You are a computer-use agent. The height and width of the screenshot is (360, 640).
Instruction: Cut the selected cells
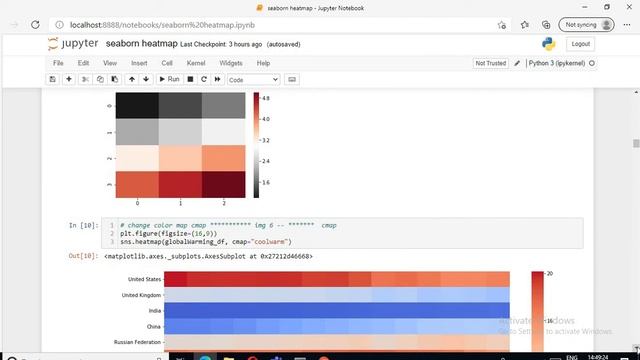tap(85, 79)
